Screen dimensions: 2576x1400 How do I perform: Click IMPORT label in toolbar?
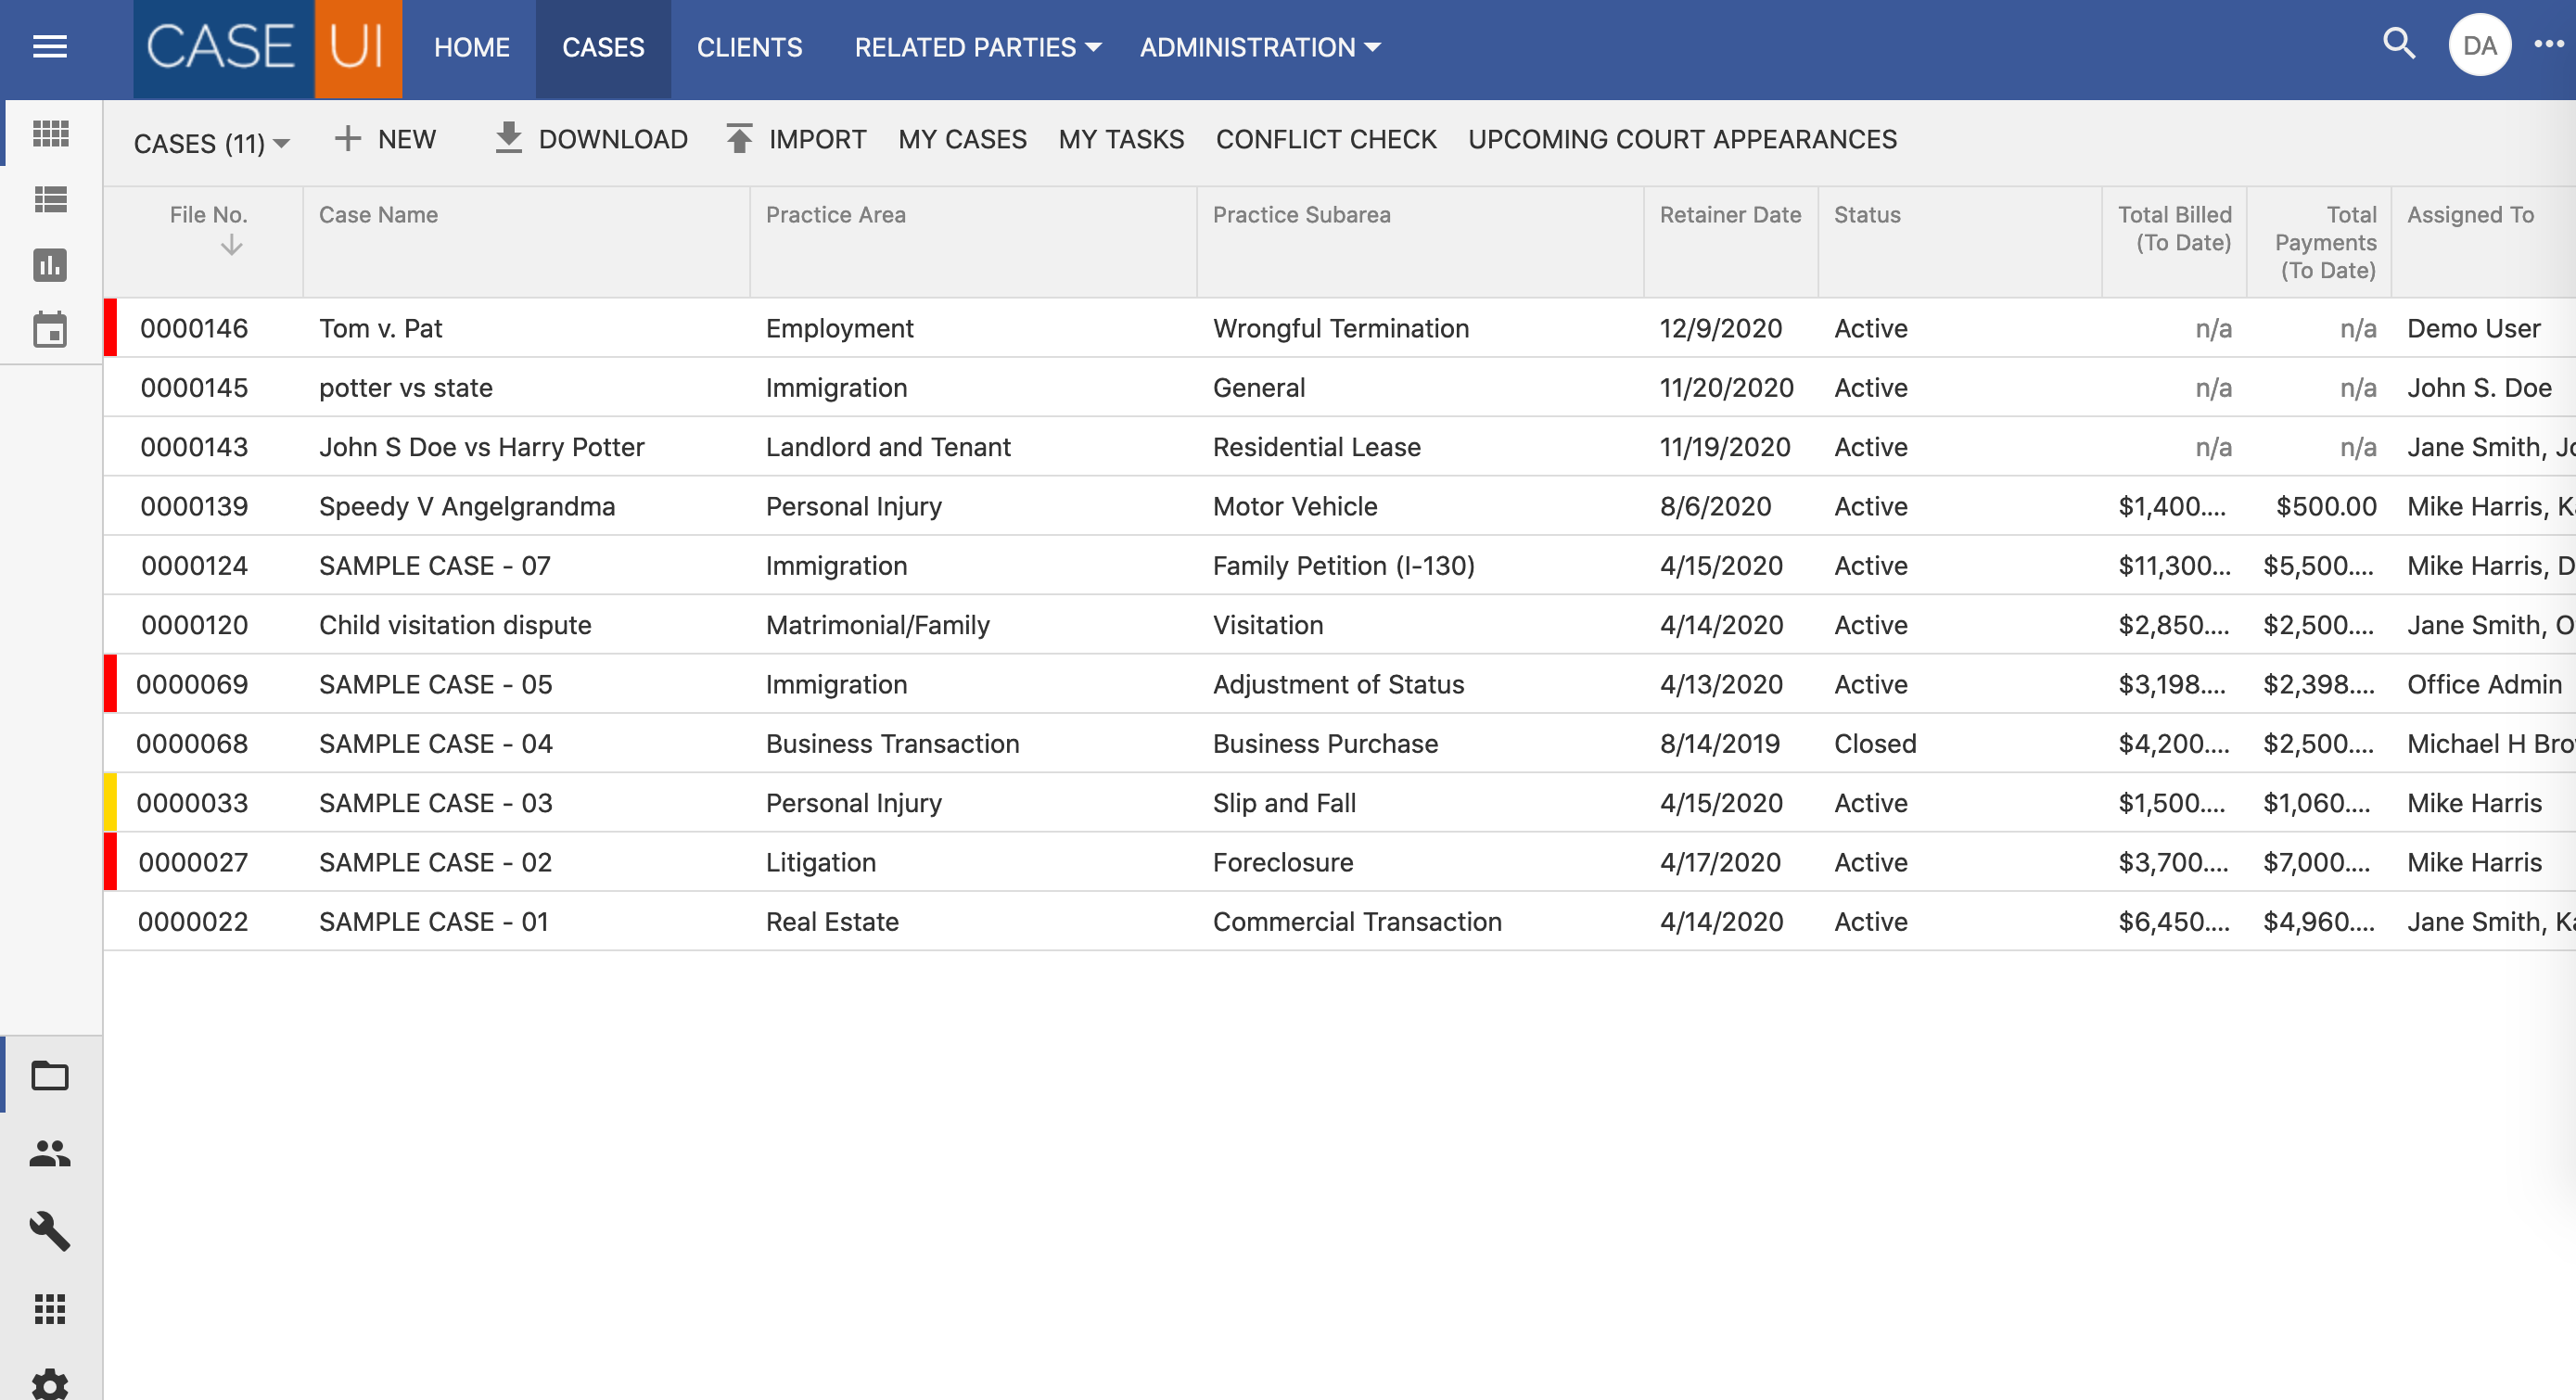(817, 139)
